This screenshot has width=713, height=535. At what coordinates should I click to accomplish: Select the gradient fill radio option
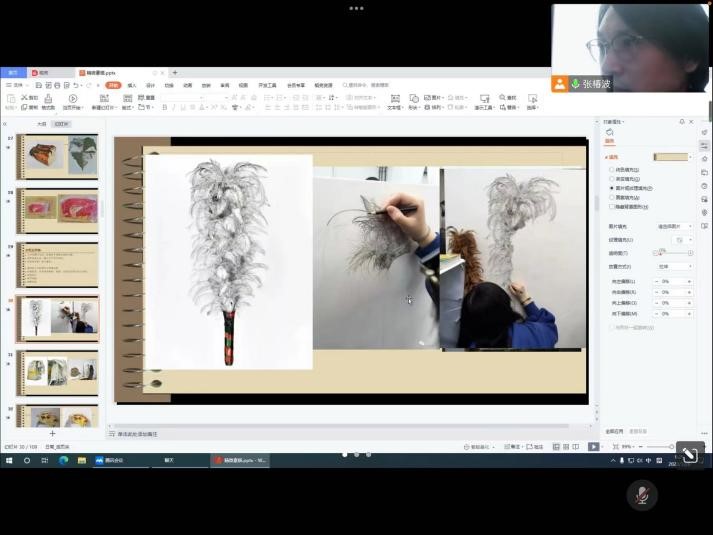point(612,179)
